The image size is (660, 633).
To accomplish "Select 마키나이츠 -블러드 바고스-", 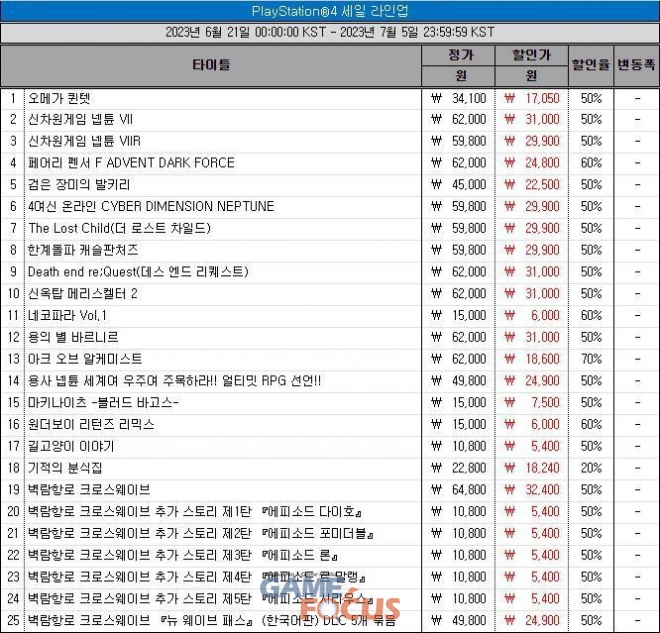I will [x=104, y=403].
